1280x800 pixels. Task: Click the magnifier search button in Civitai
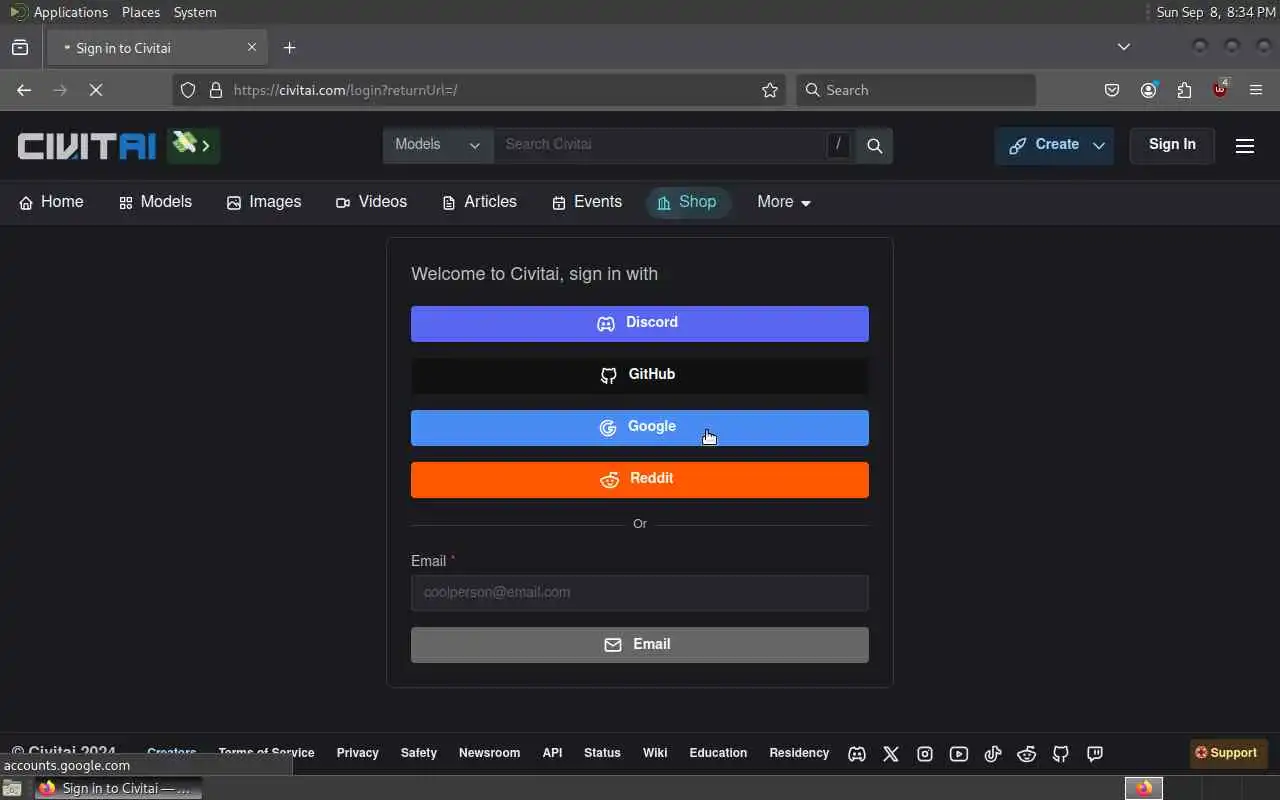tap(875, 146)
